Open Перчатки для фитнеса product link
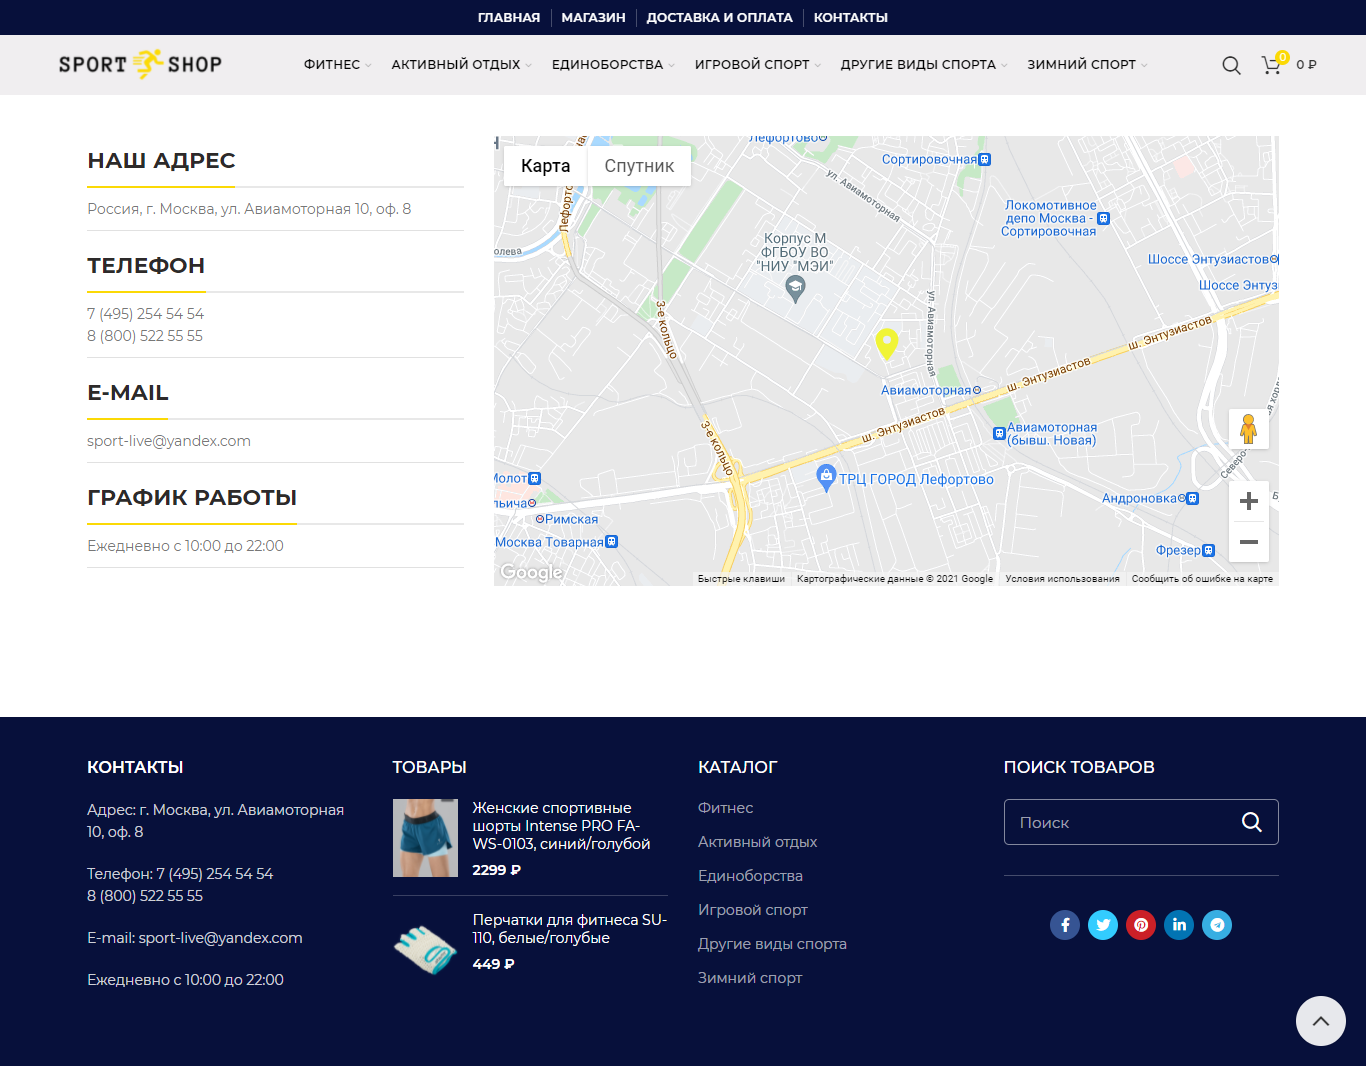Image resolution: width=1366 pixels, height=1066 pixels. coord(569,929)
